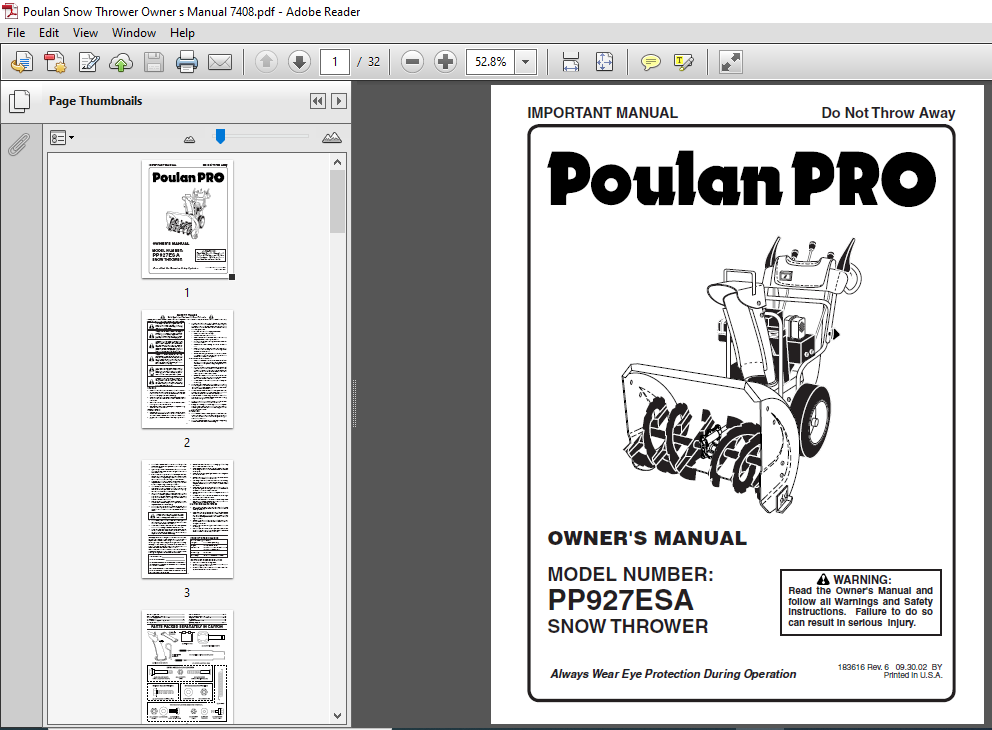Zoom out with the minus button
The image size is (992, 730).
[412, 62]
